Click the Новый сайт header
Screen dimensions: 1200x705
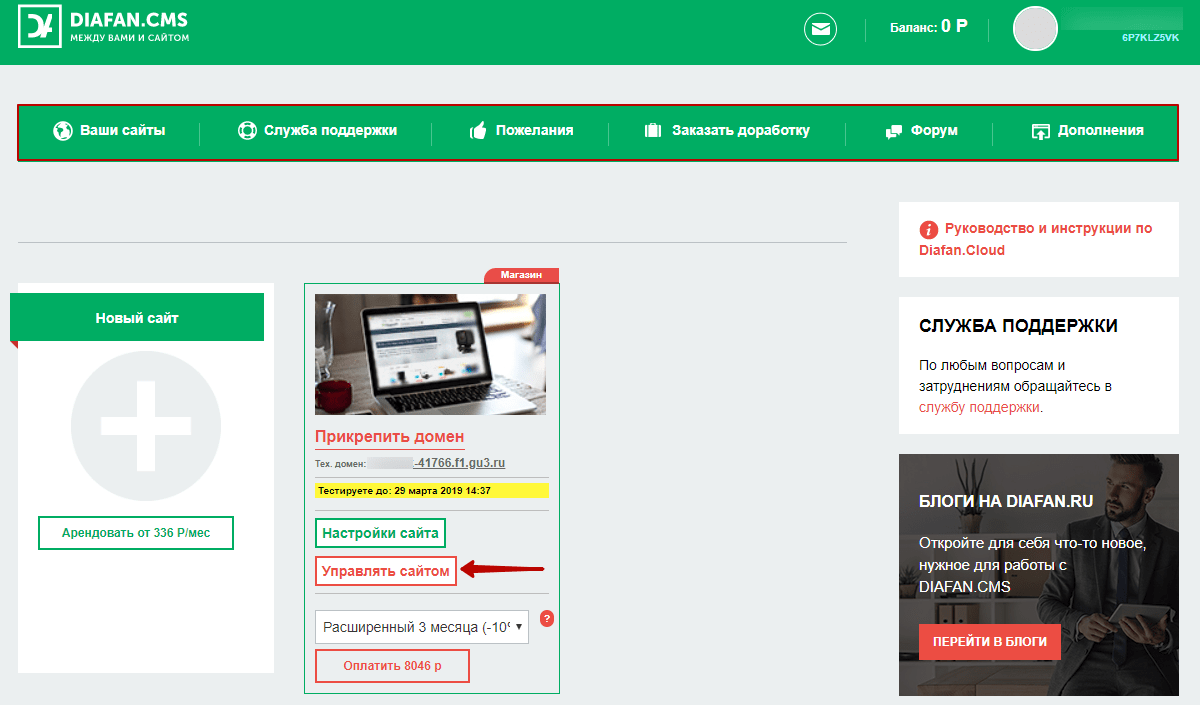[x=137, y=318]
